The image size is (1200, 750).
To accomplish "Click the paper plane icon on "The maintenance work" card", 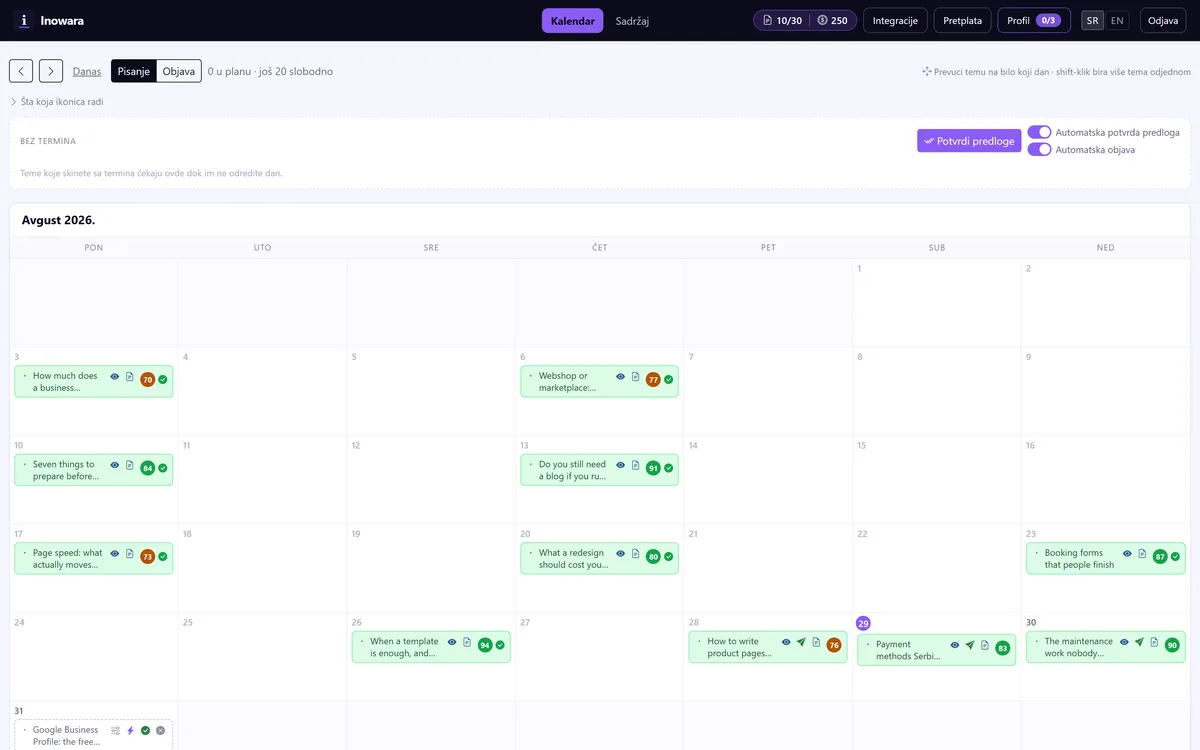I will pos(1139,642).
